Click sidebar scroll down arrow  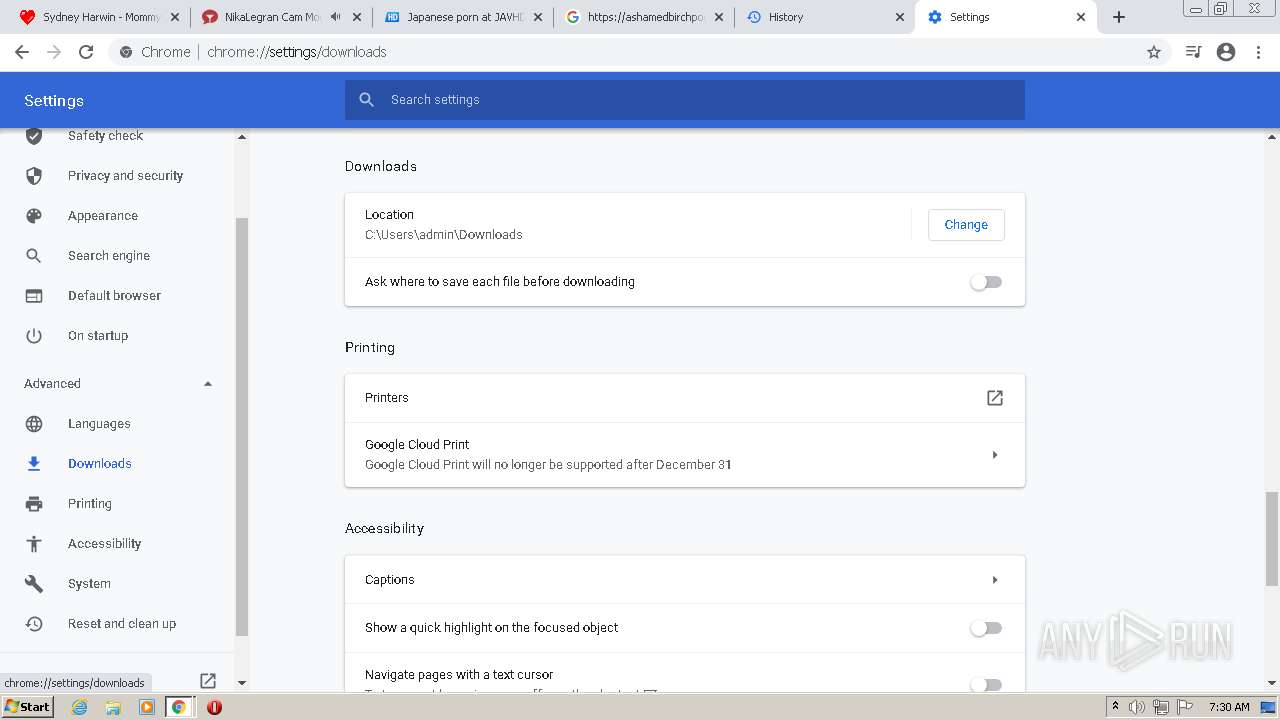point(241,683)
